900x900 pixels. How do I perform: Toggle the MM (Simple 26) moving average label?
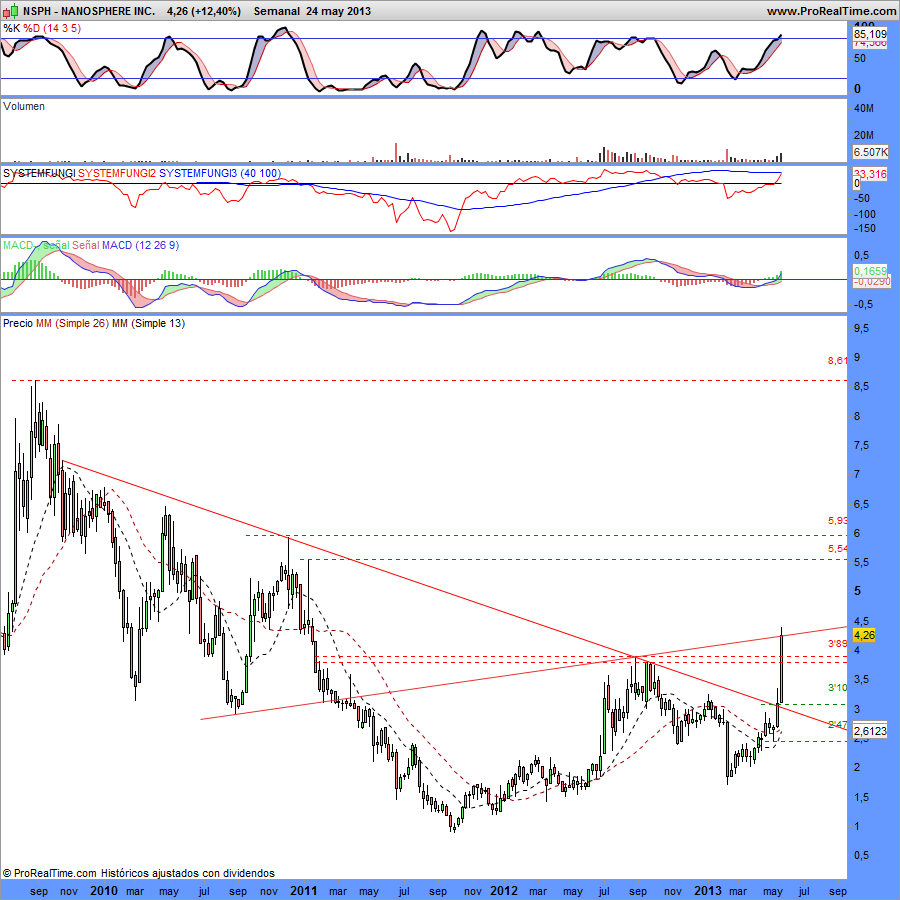click(x=72, y=323)
